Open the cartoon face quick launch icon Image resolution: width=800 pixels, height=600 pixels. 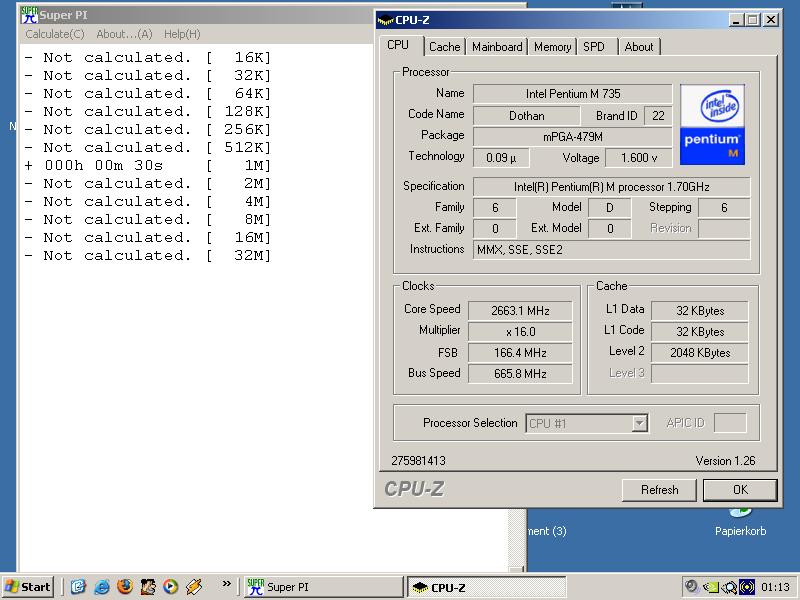(x=147, y=587)
